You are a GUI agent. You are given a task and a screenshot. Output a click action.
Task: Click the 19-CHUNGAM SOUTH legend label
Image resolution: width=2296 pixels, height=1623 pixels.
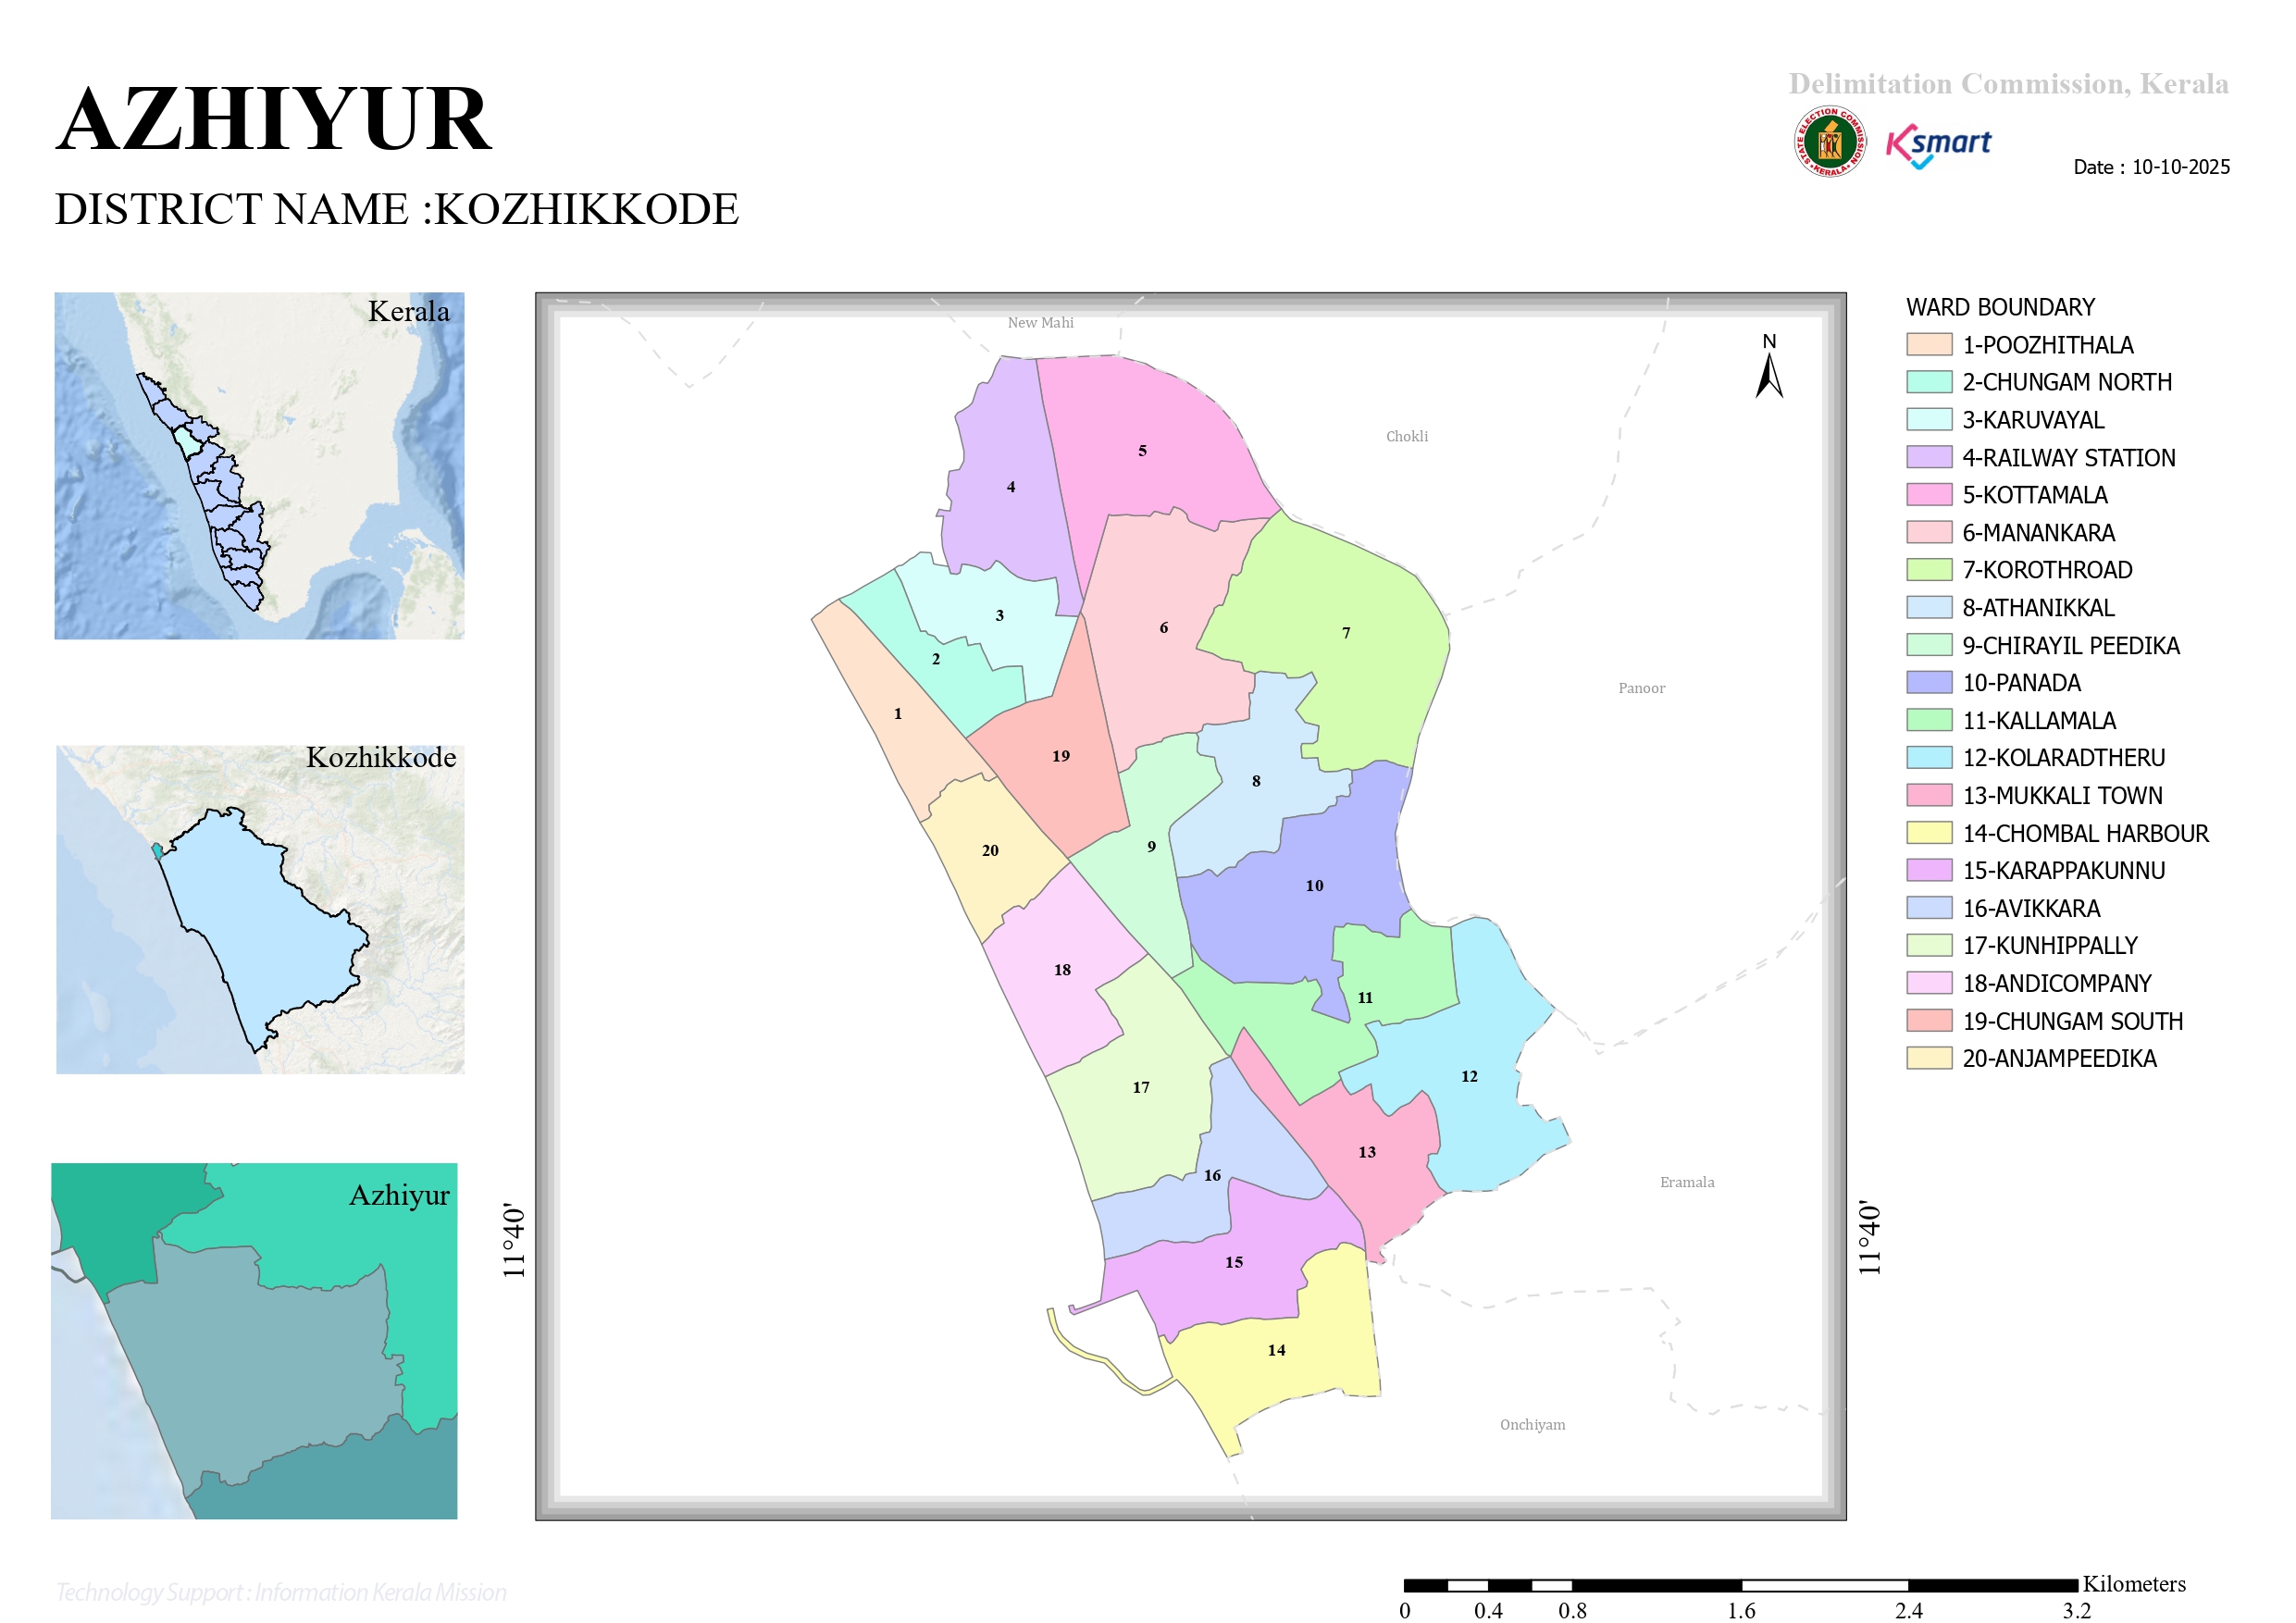click(2072, 1021)
